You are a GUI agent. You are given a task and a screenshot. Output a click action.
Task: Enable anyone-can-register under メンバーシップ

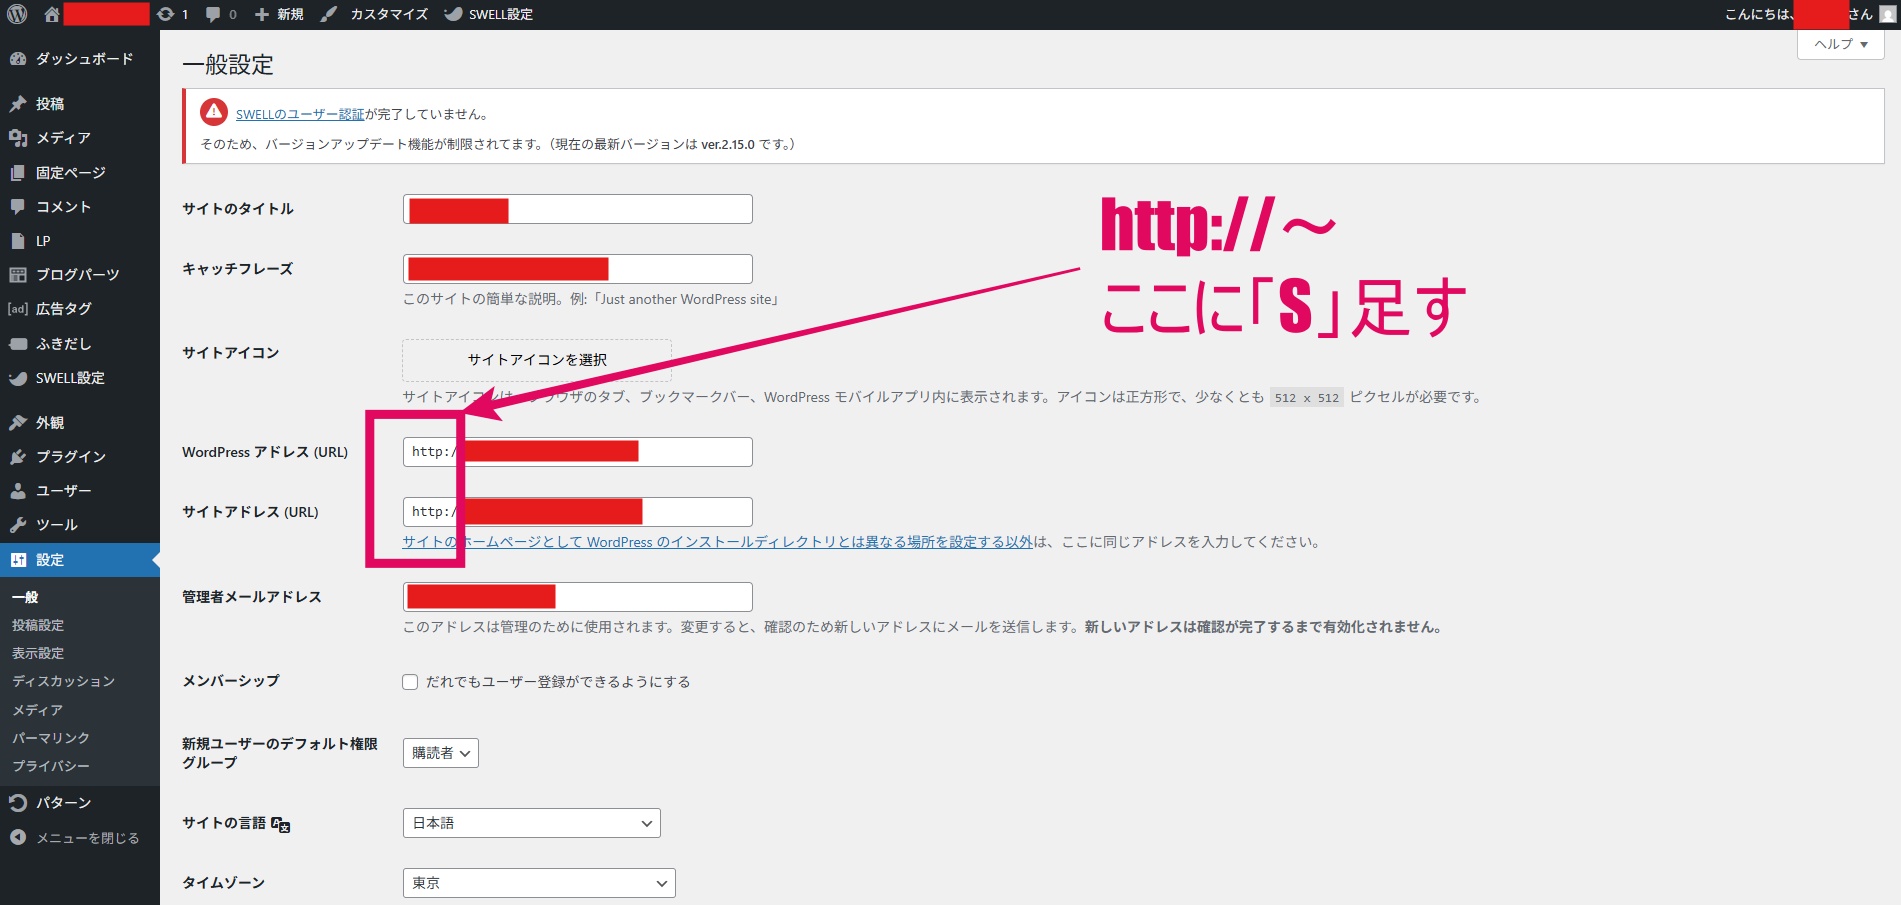[x=410, y=681]
